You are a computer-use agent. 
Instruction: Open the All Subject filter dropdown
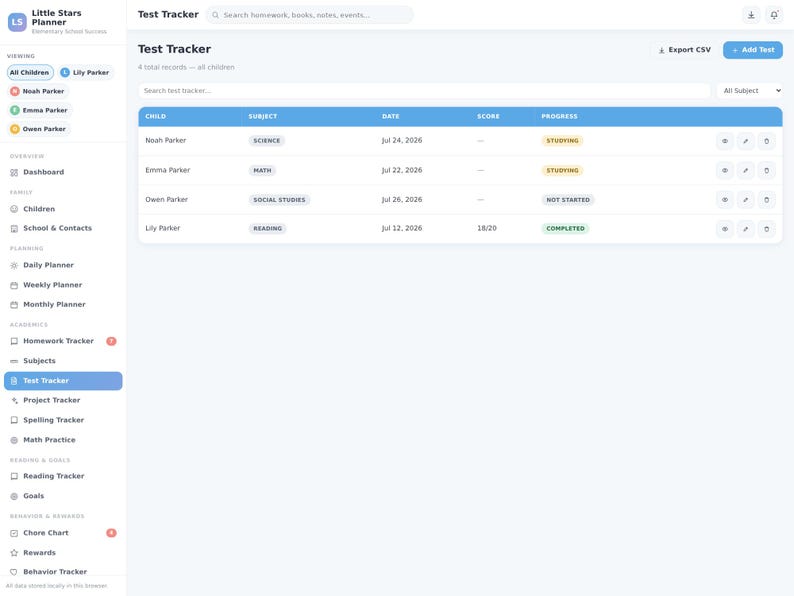pyautogui.click(x=749, y=91)
